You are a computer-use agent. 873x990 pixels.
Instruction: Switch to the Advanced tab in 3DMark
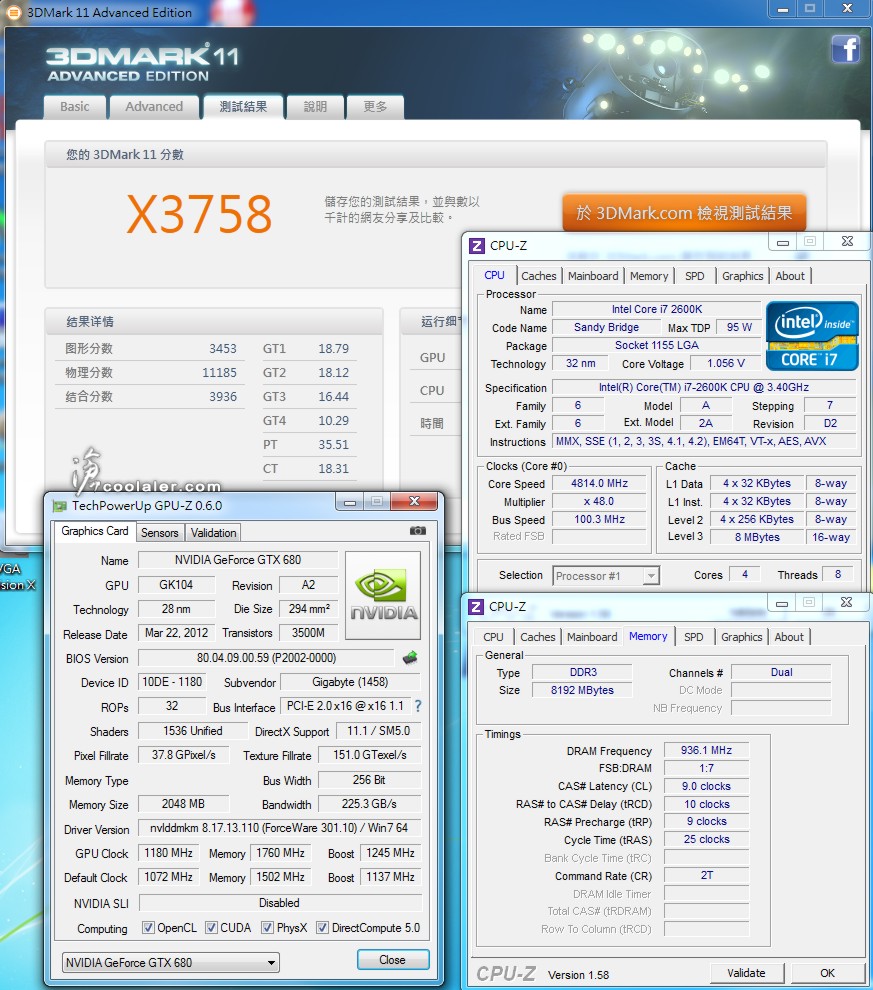[154, 107]
